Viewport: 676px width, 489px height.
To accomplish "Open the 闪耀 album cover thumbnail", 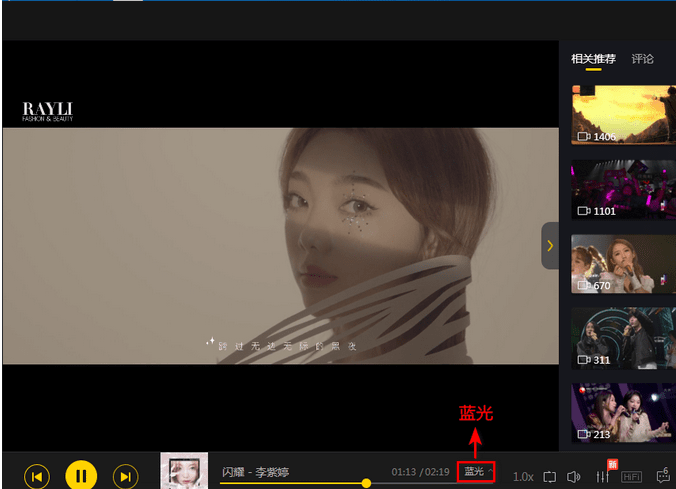I will click(184, 470).
